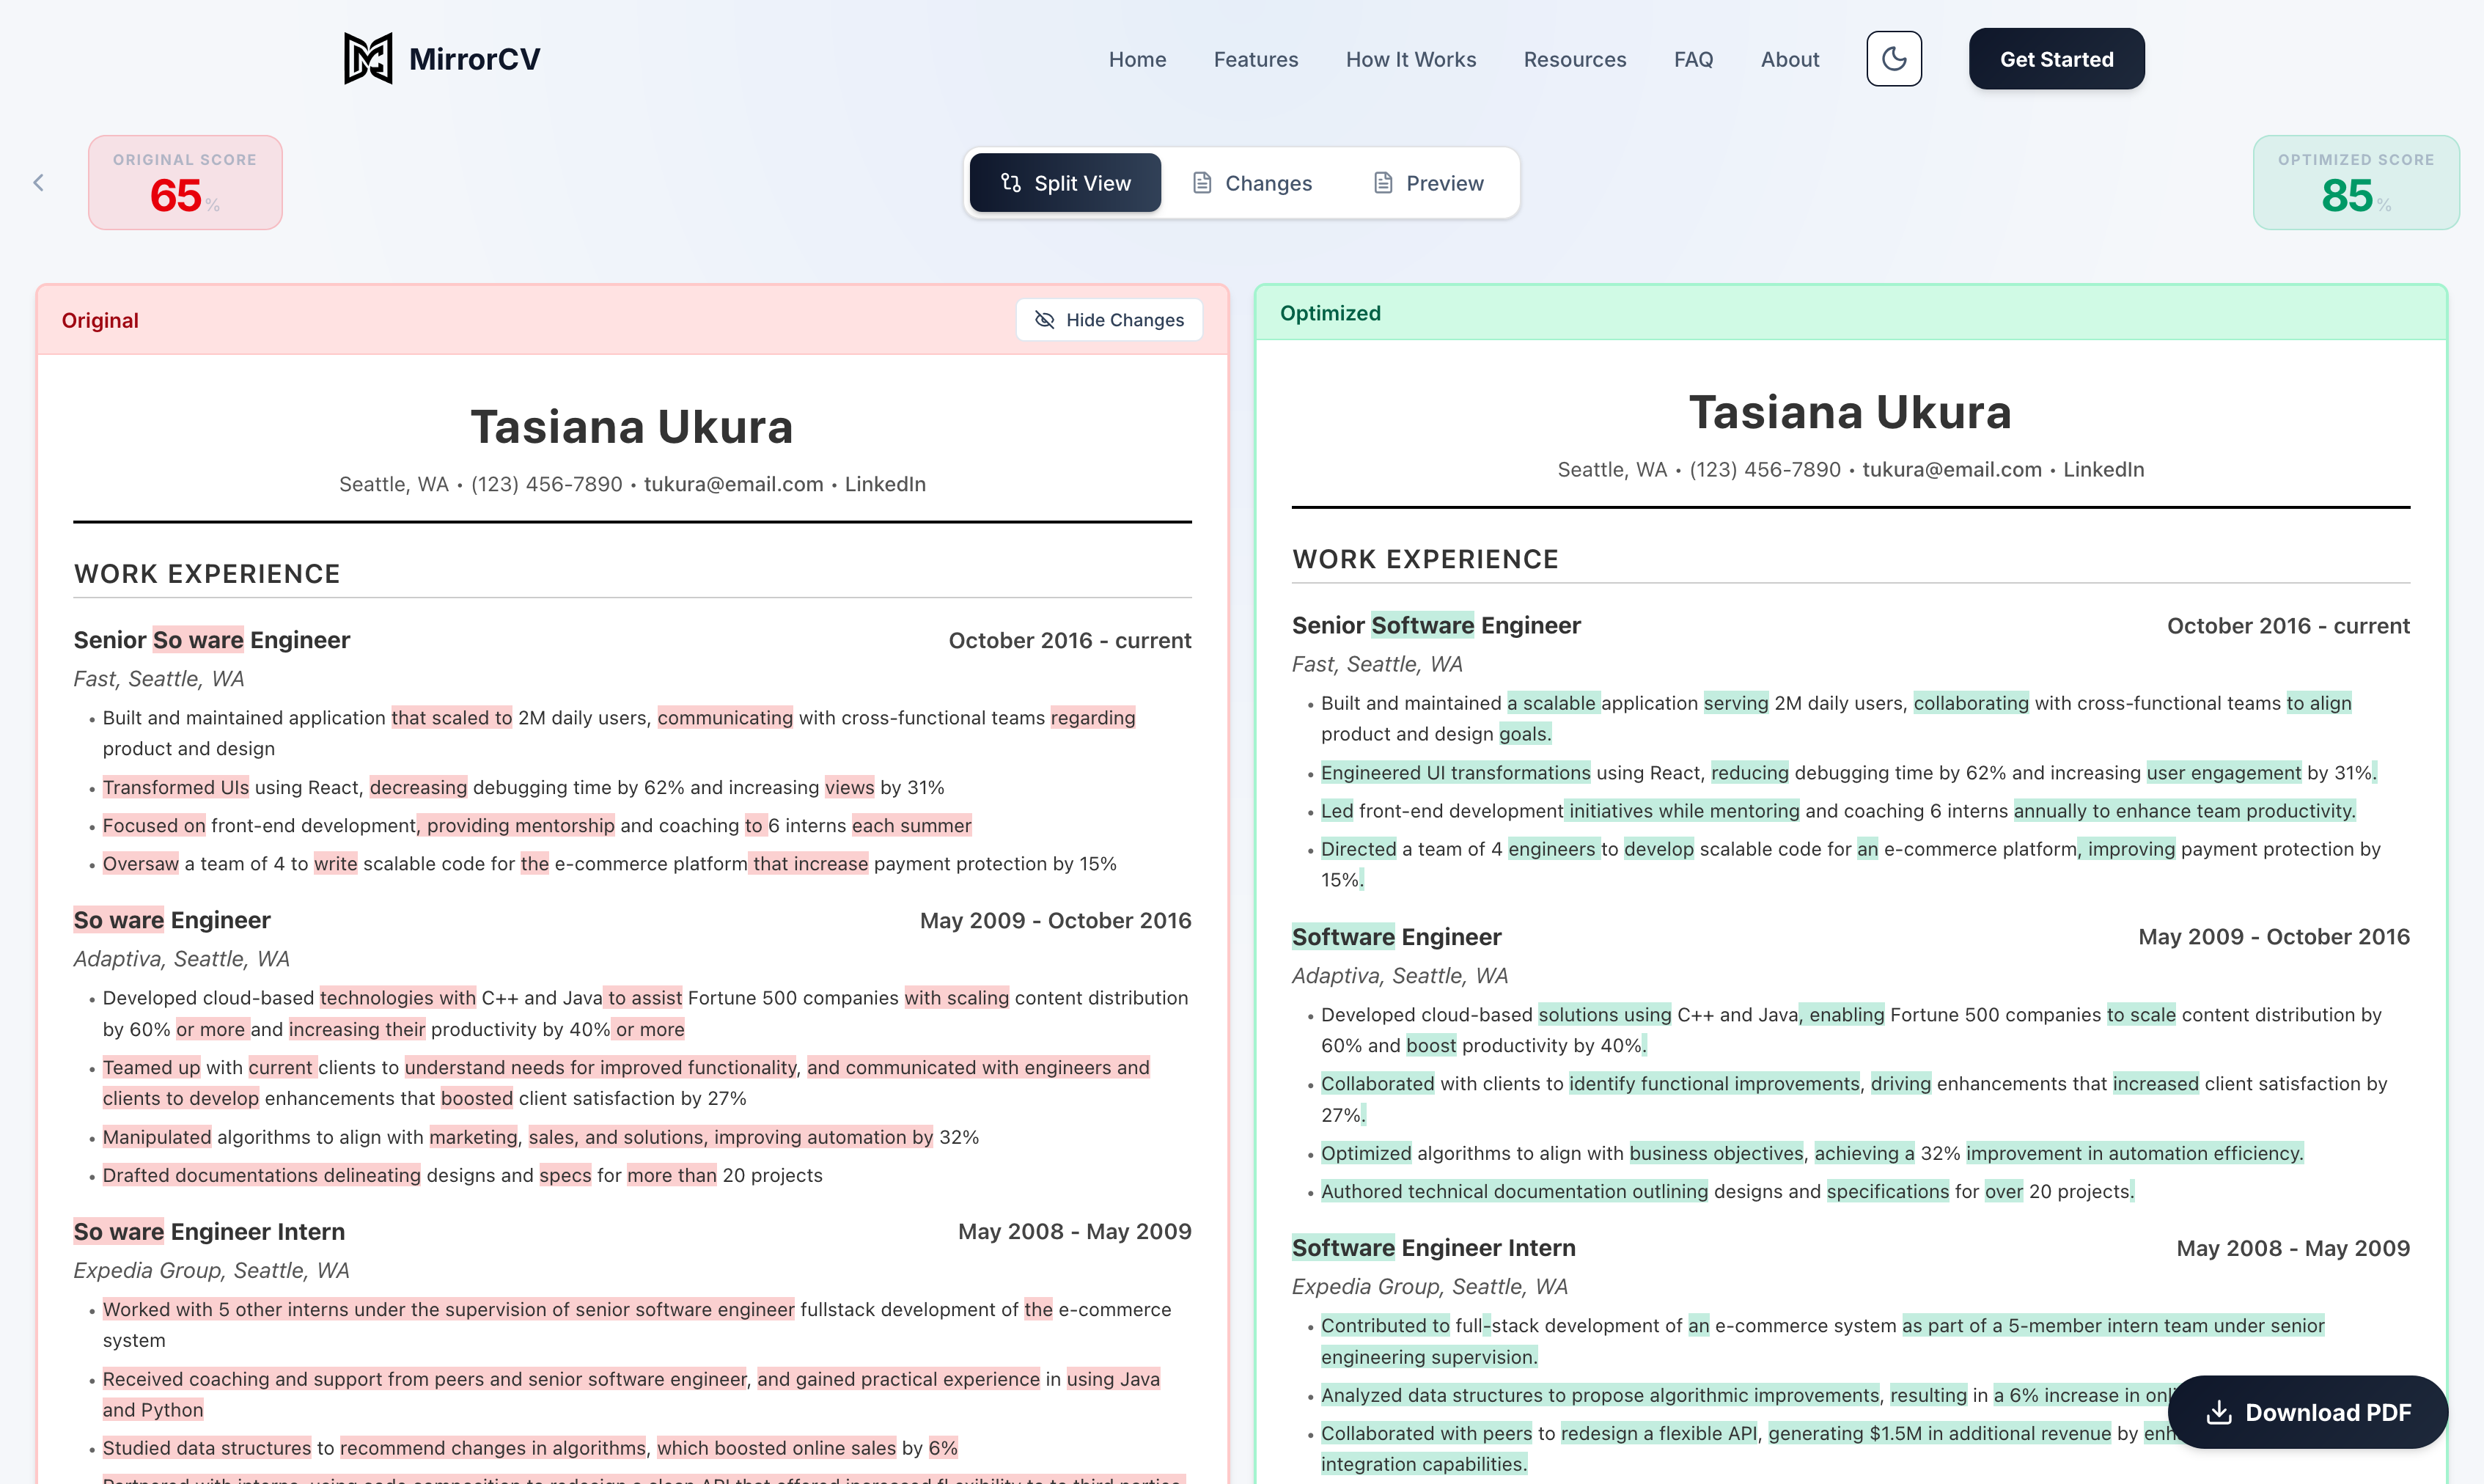Hide highlighted changes on the original resume
Viewport: 2484px width, 1484px height.
pos(1108,319)
